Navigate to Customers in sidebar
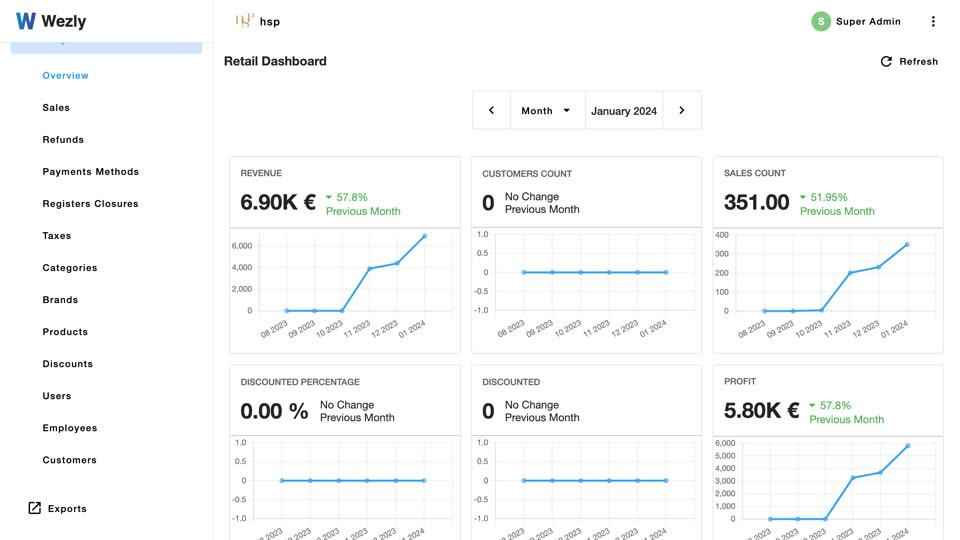This screenshot has height=540, width=960. click(69, 460)
